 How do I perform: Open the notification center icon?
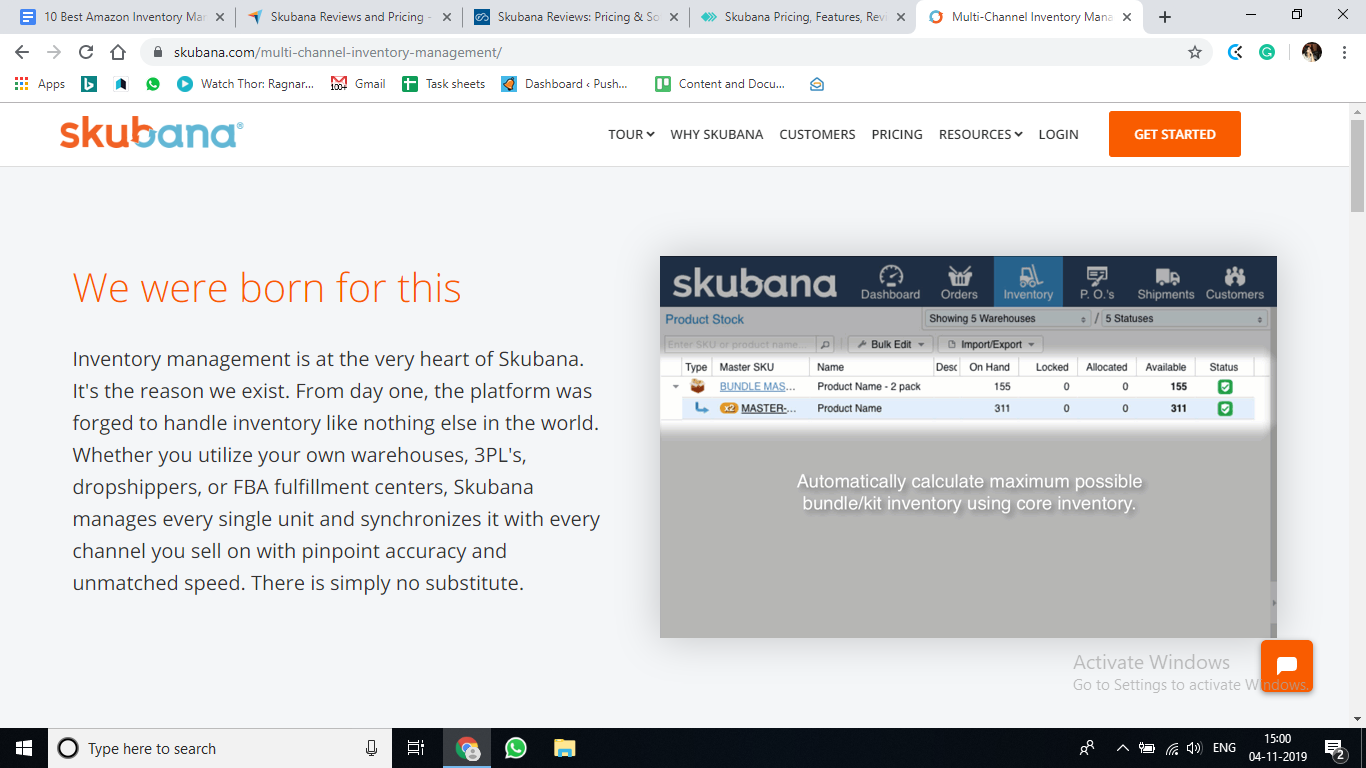click(x=1334, y=748)
